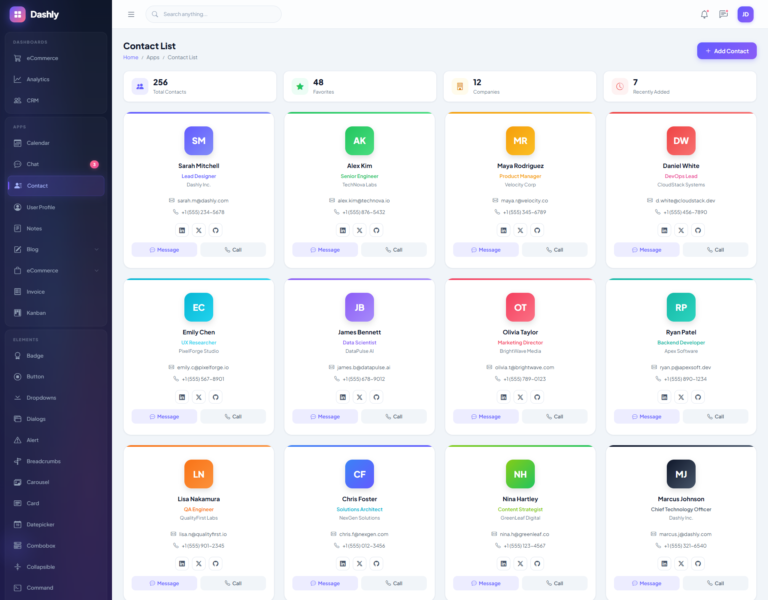
Task: Go to the Analytics dashboard
Action: [38, 79]
